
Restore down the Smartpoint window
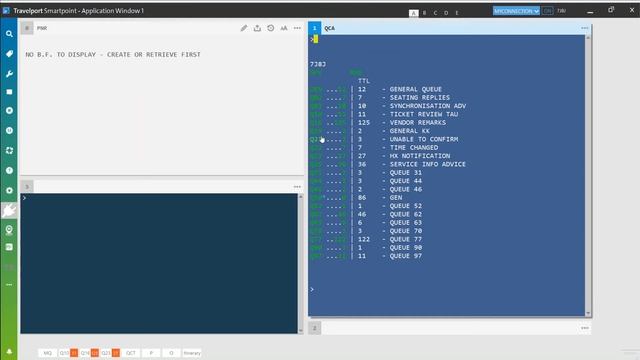(x=611, y=9)
